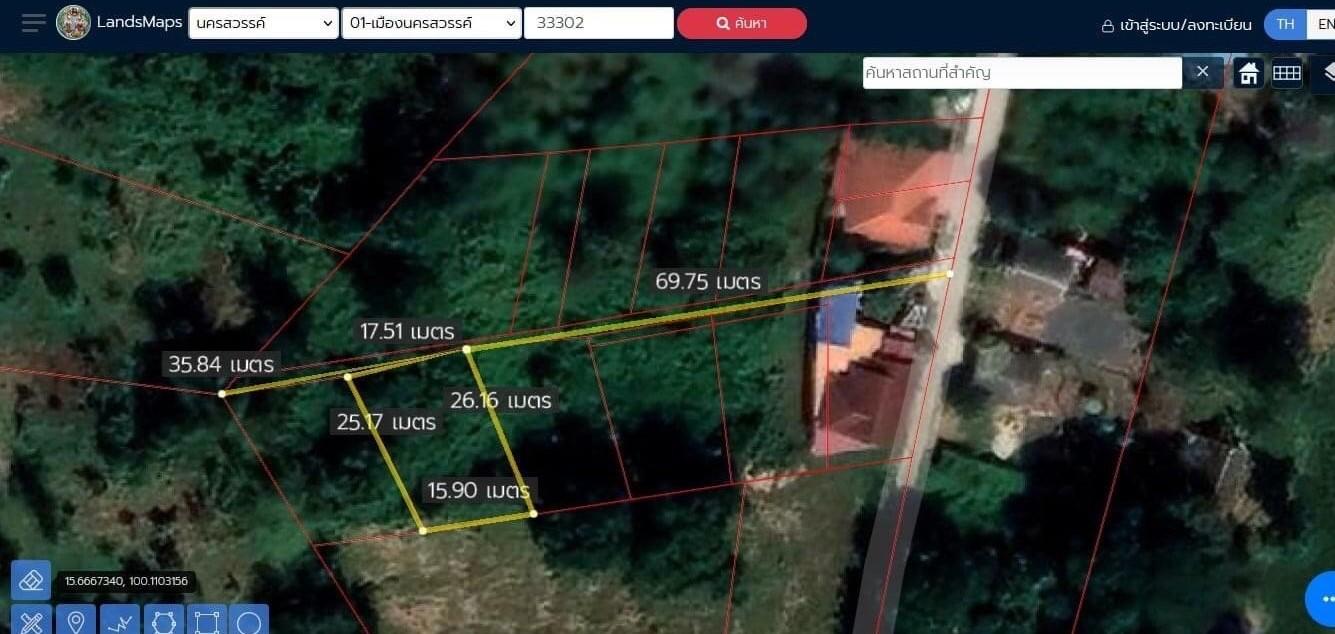Choose the location pin marker tool
This screenshot has height=634, width=1335.
tap(75, 622)
